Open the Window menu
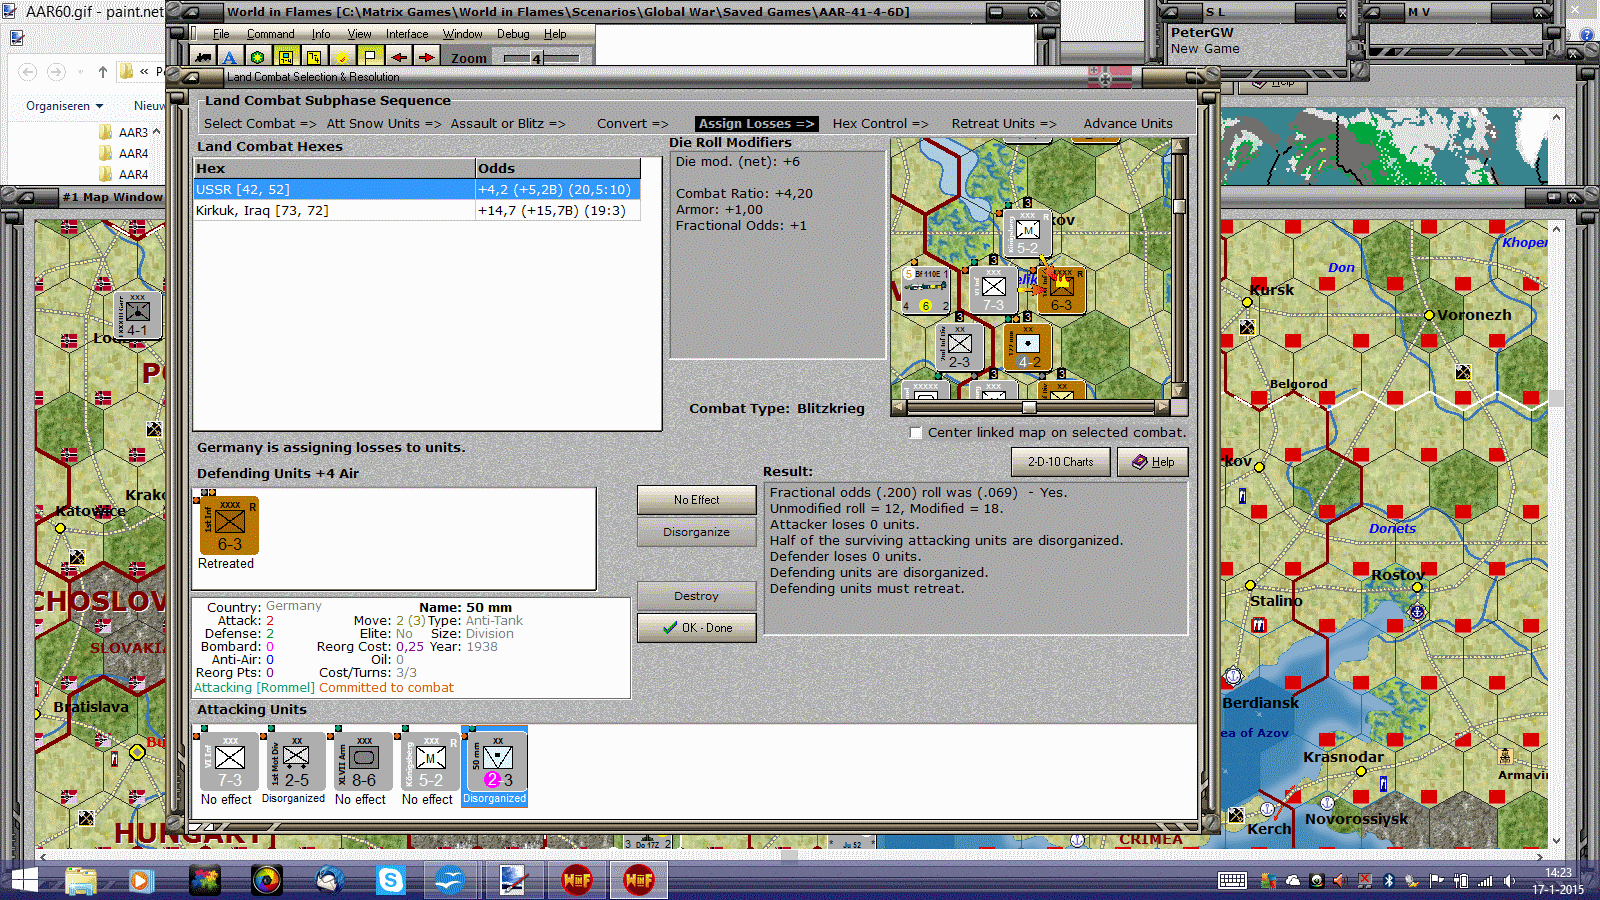The image size is (1600, 900). click(x=462, y=34)
